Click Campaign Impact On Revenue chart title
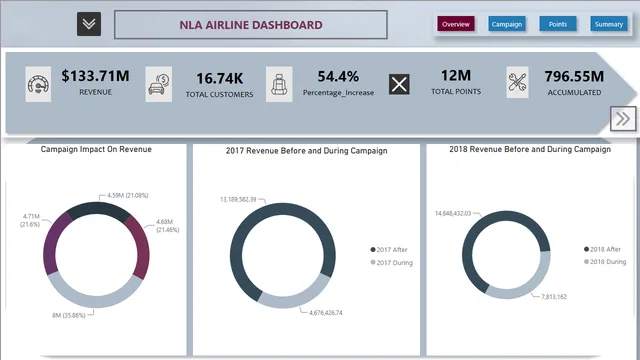640x360 pixels. (x=96, y=149)
